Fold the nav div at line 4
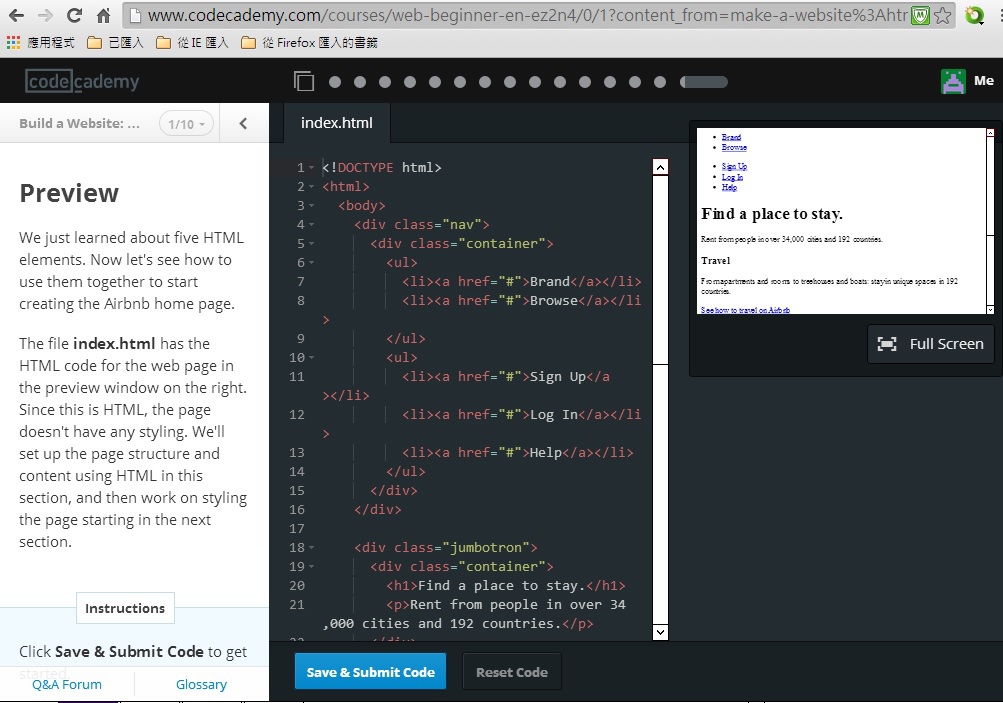Screen dimensions: 1003x703 coord(312,225)
